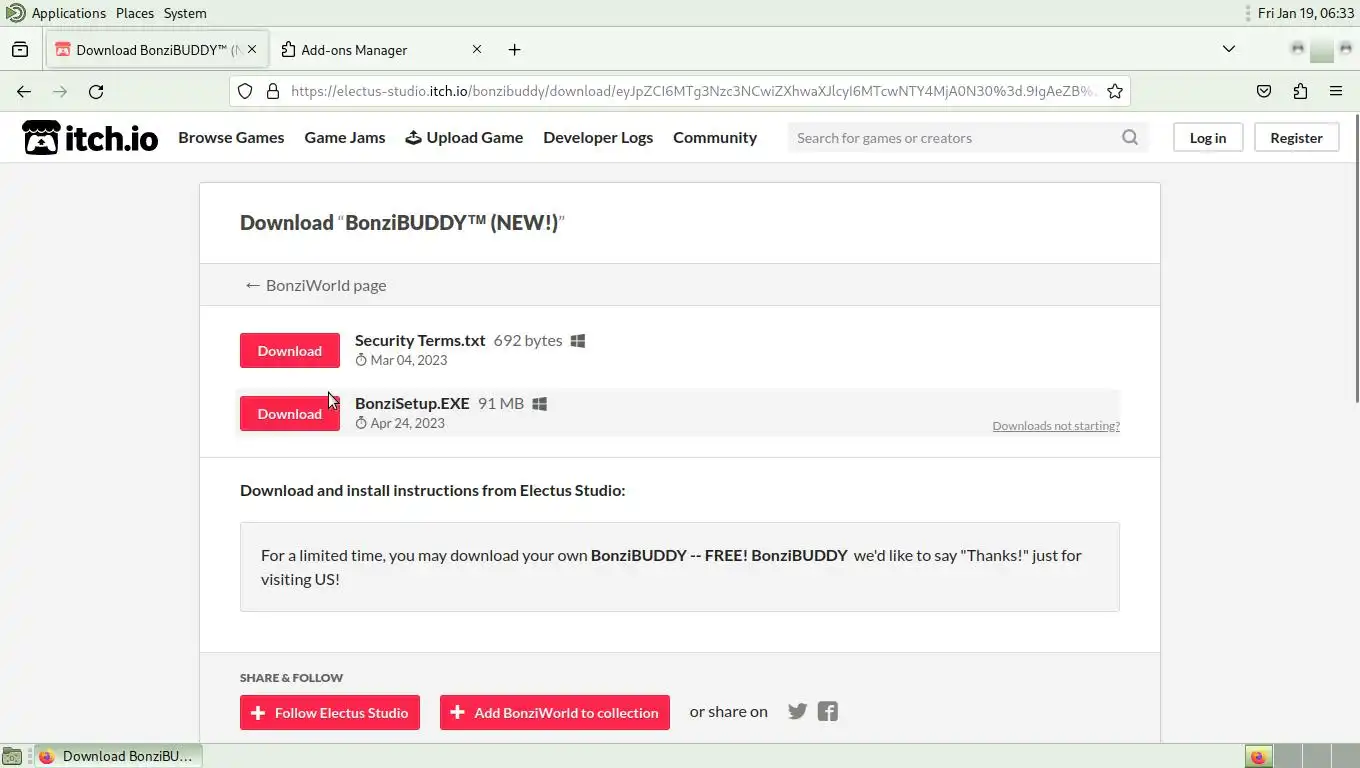The height and width of the screenshot is (768, 1360).
Task: Close the Add-ons Manager tab
Action: [477, 49]
